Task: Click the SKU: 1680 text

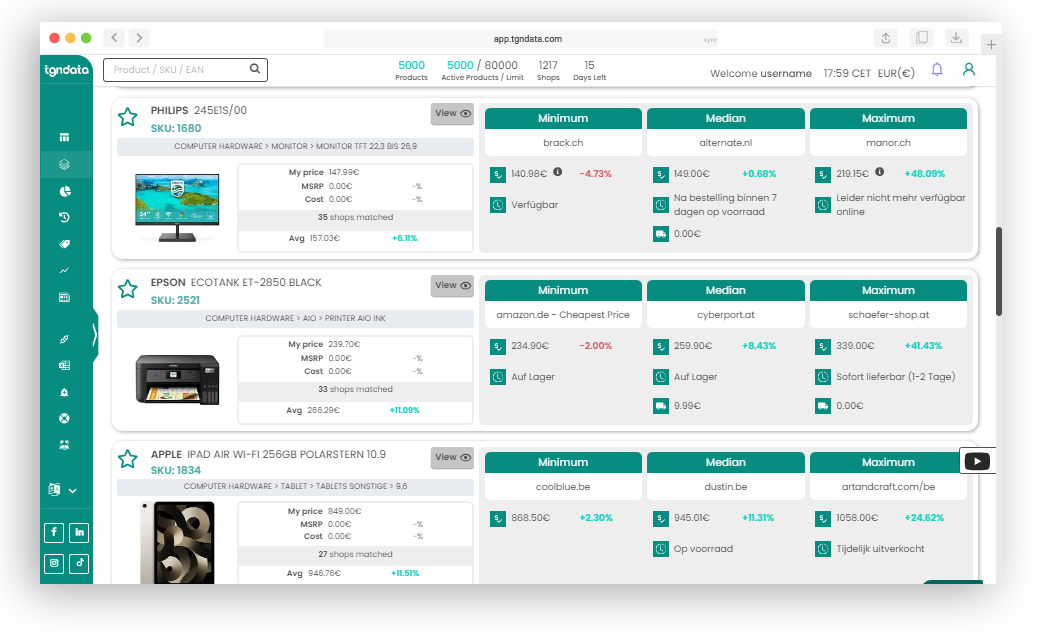Action: coord(176,128)
